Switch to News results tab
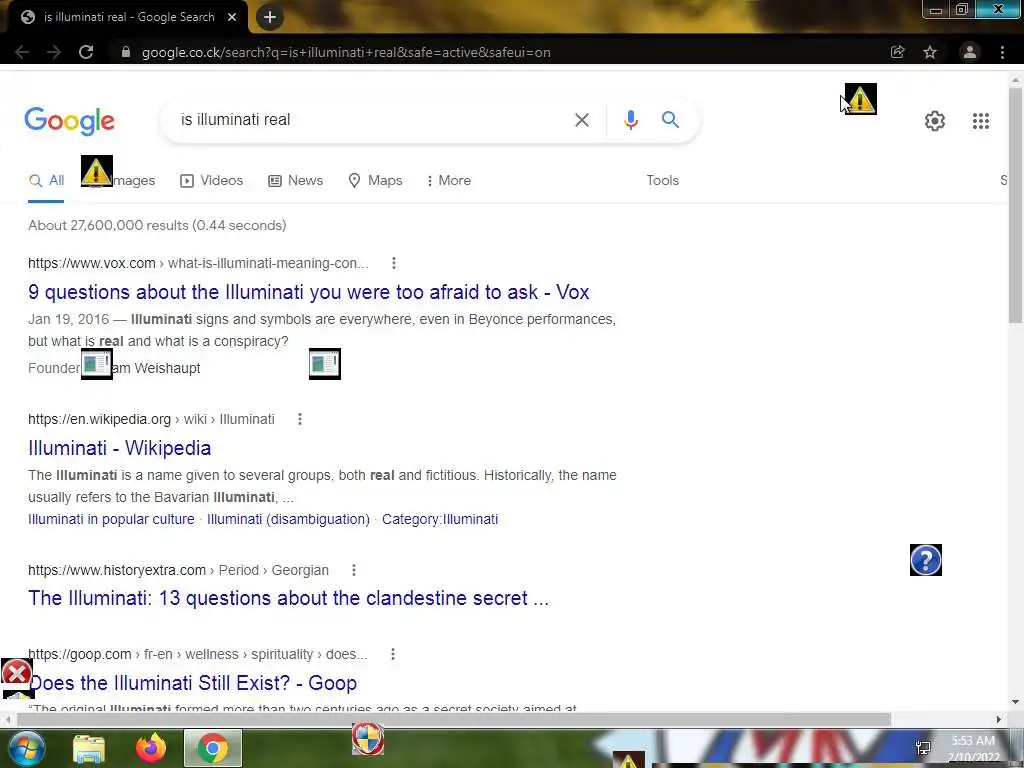1024x768 pixels. click(295, 181)
